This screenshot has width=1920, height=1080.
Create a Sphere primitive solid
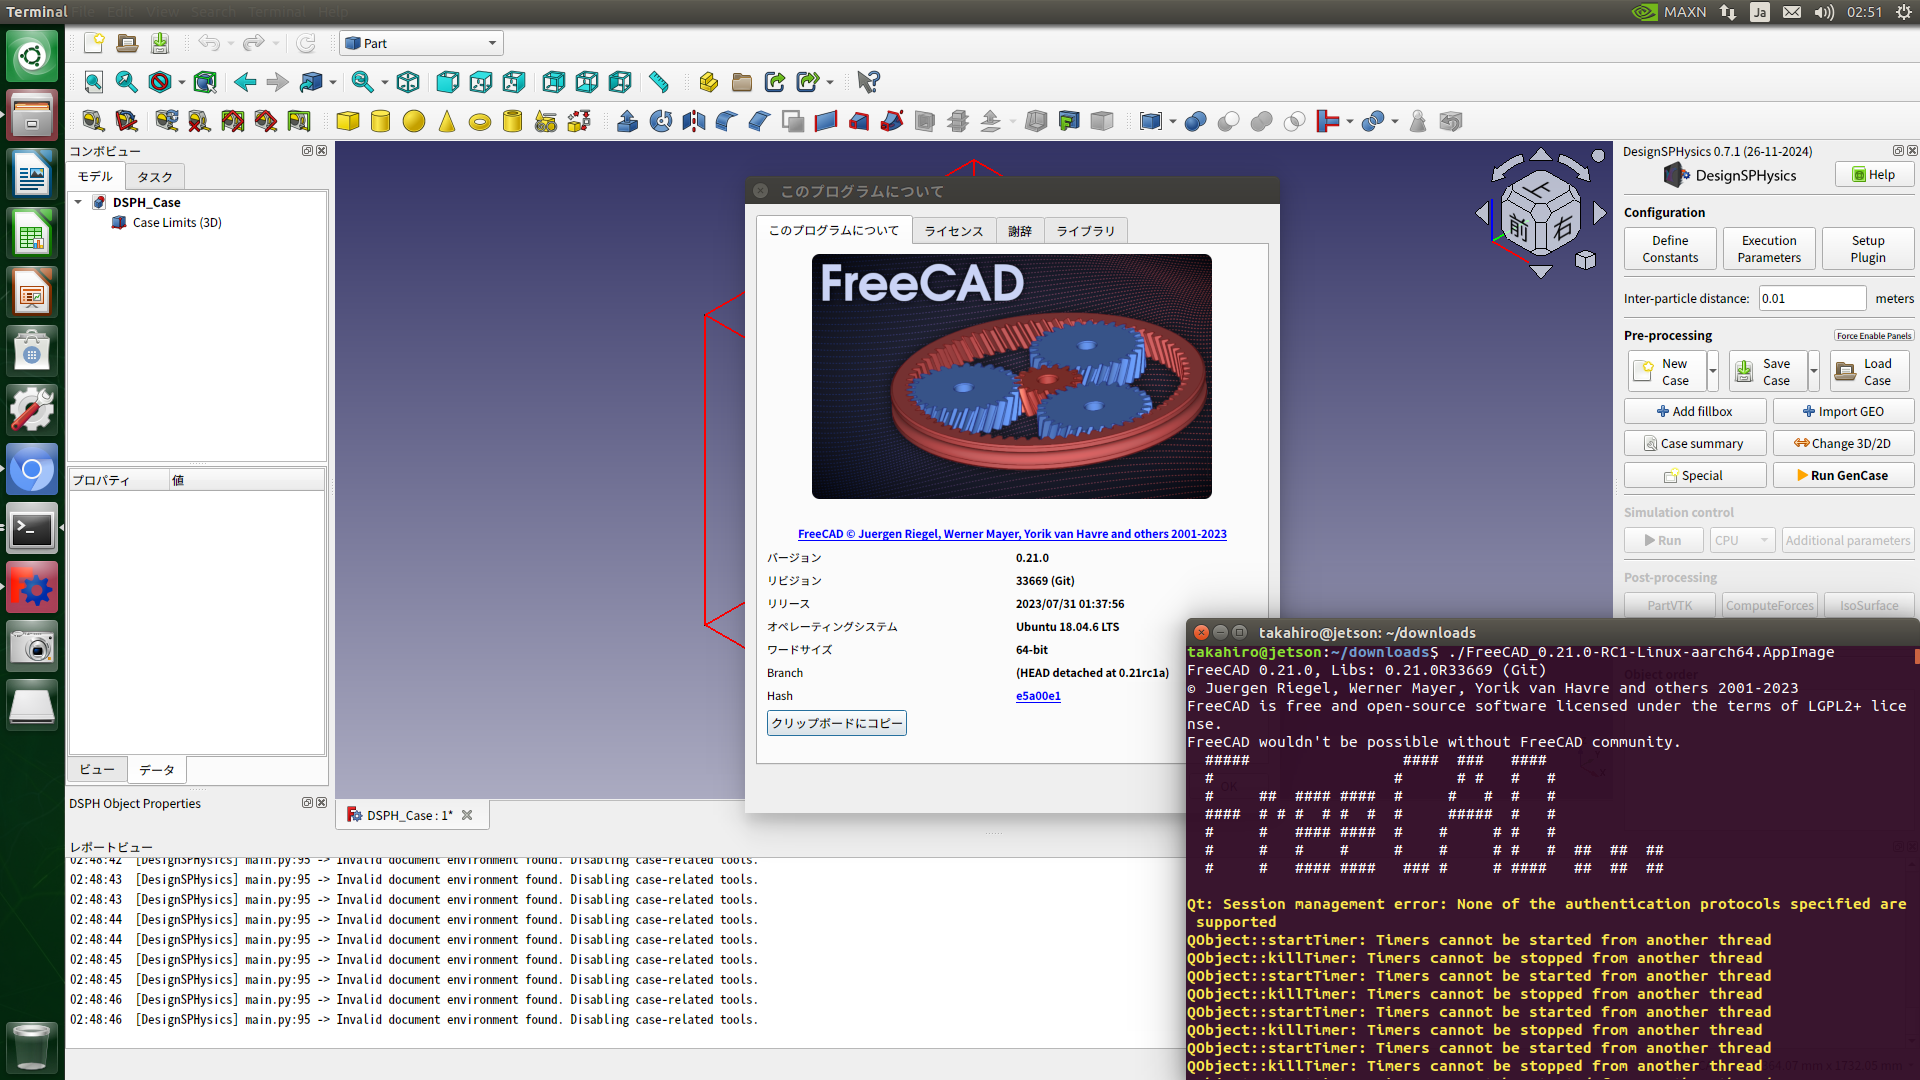(x=414, y=121)
